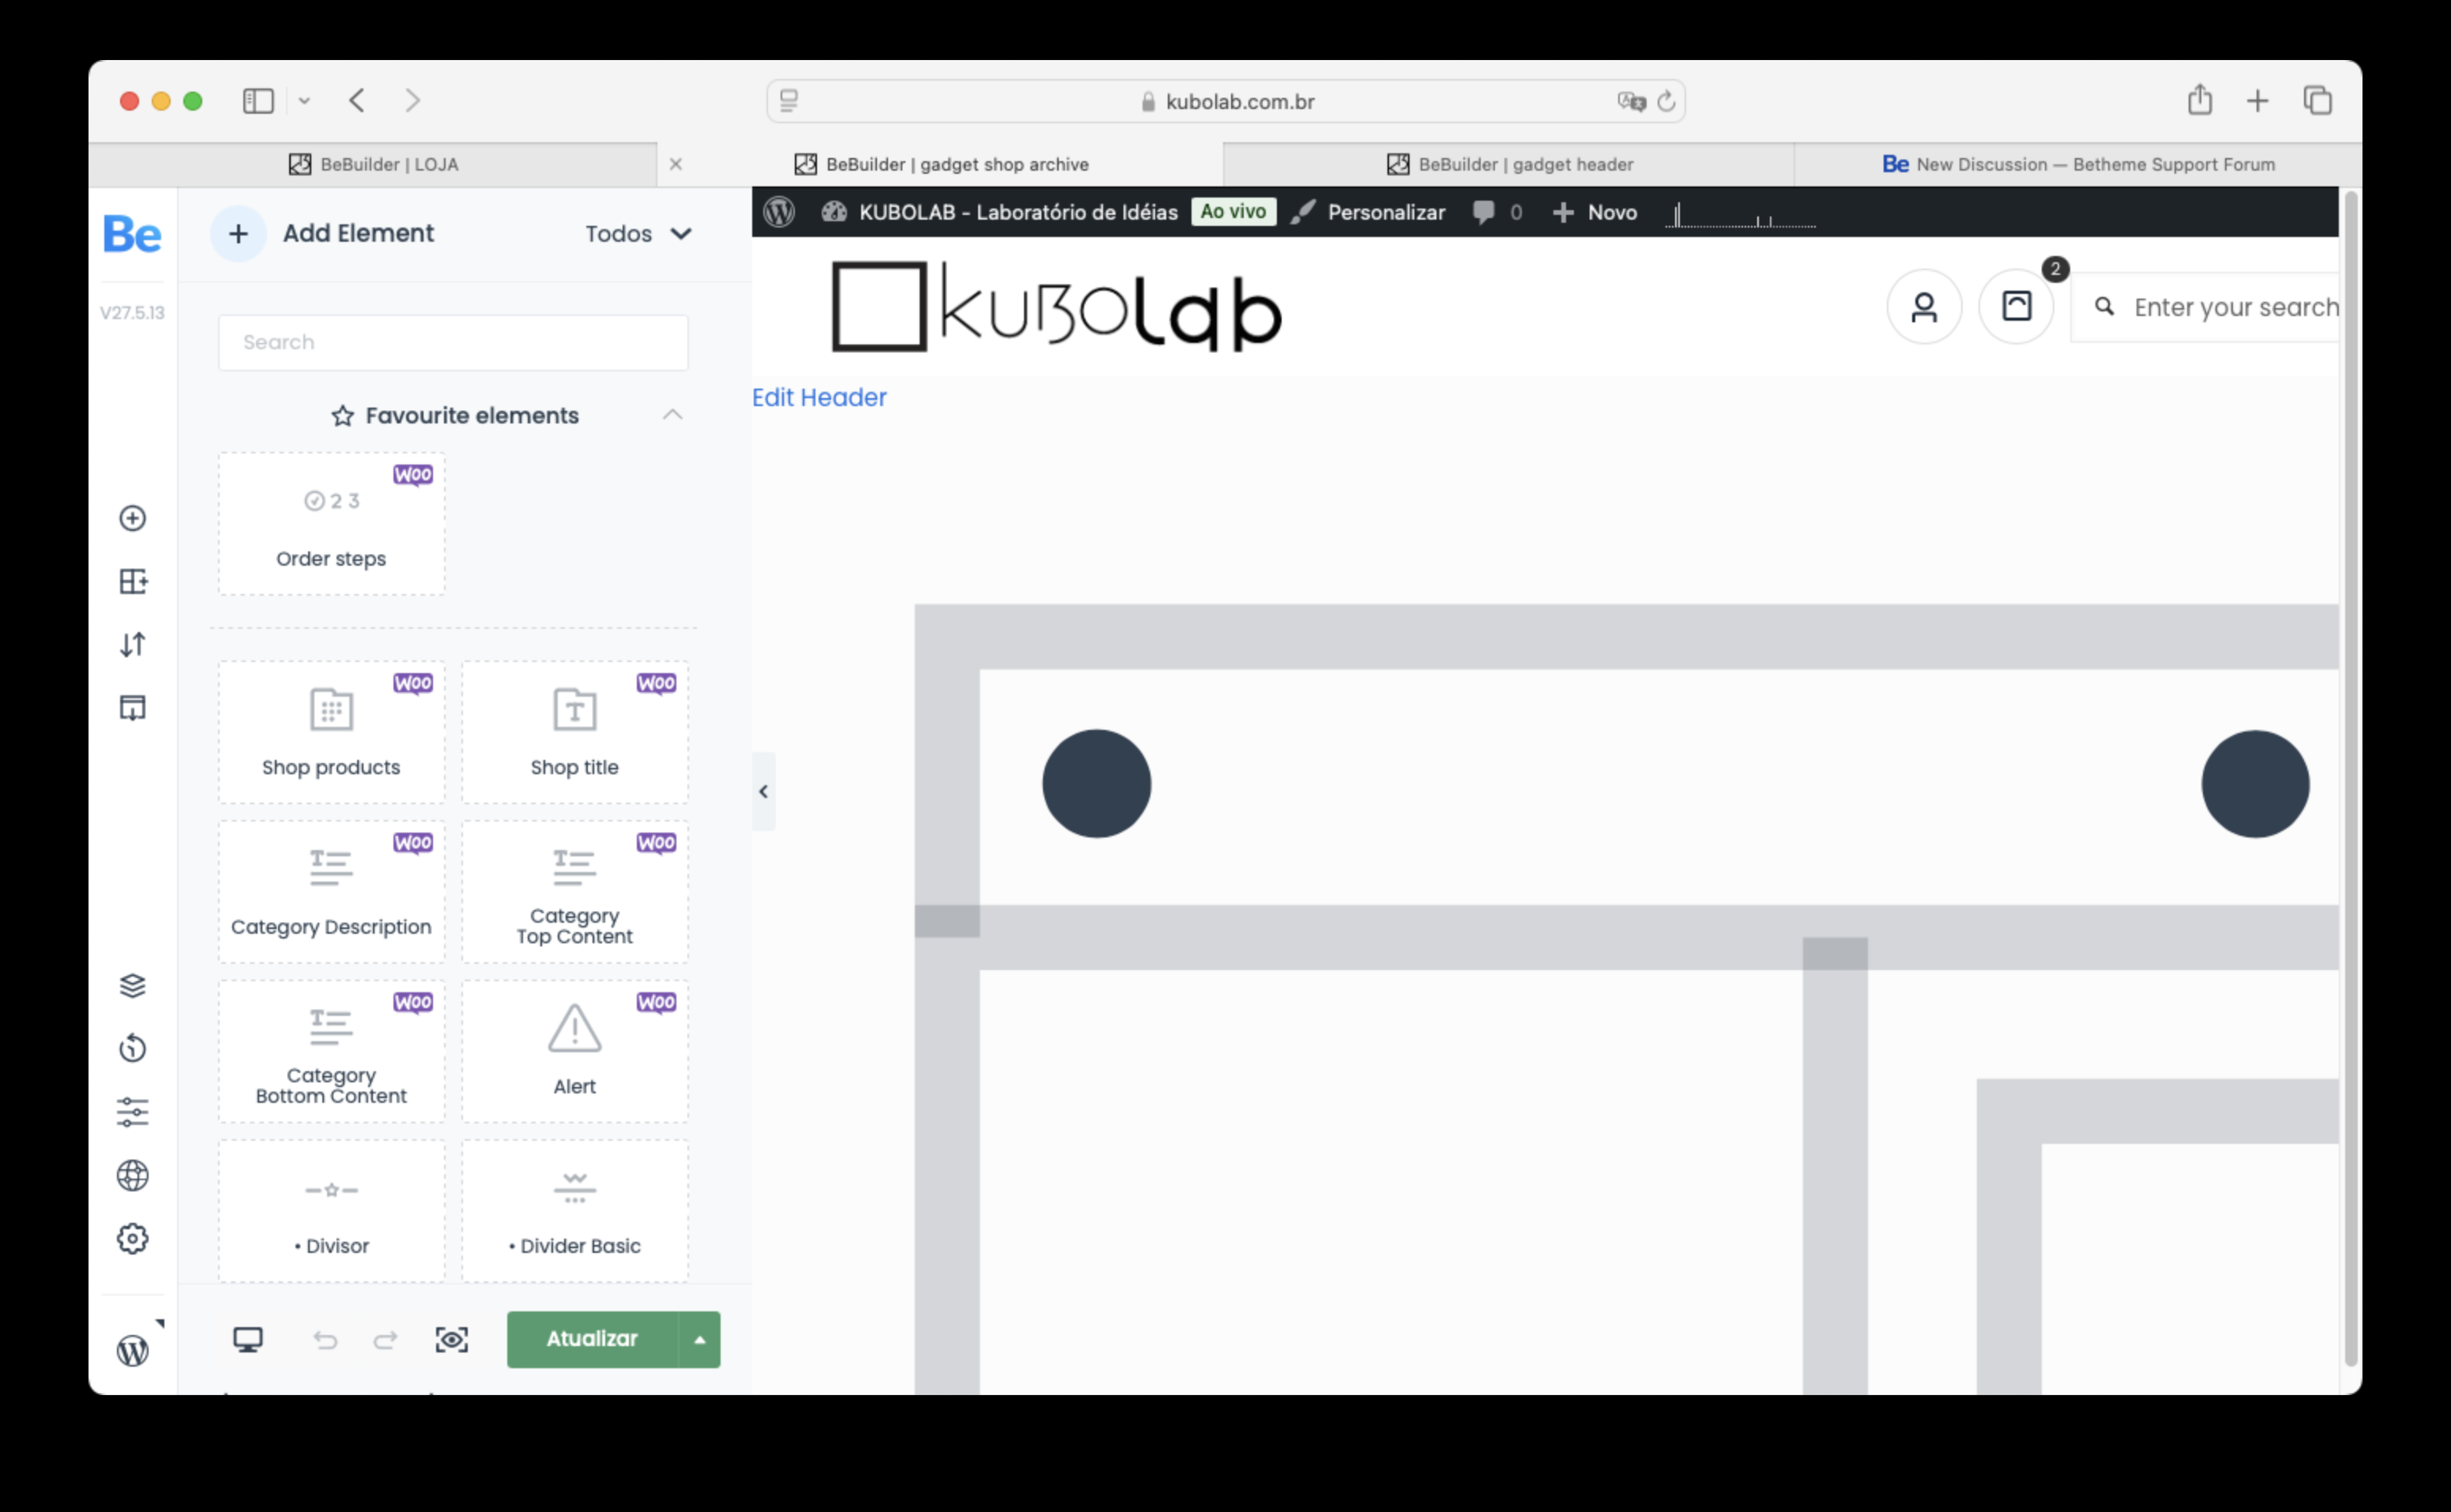Click the WordPress admin bar logo
Screen dimensions: 2451x1512
click(x=779, y=212)
